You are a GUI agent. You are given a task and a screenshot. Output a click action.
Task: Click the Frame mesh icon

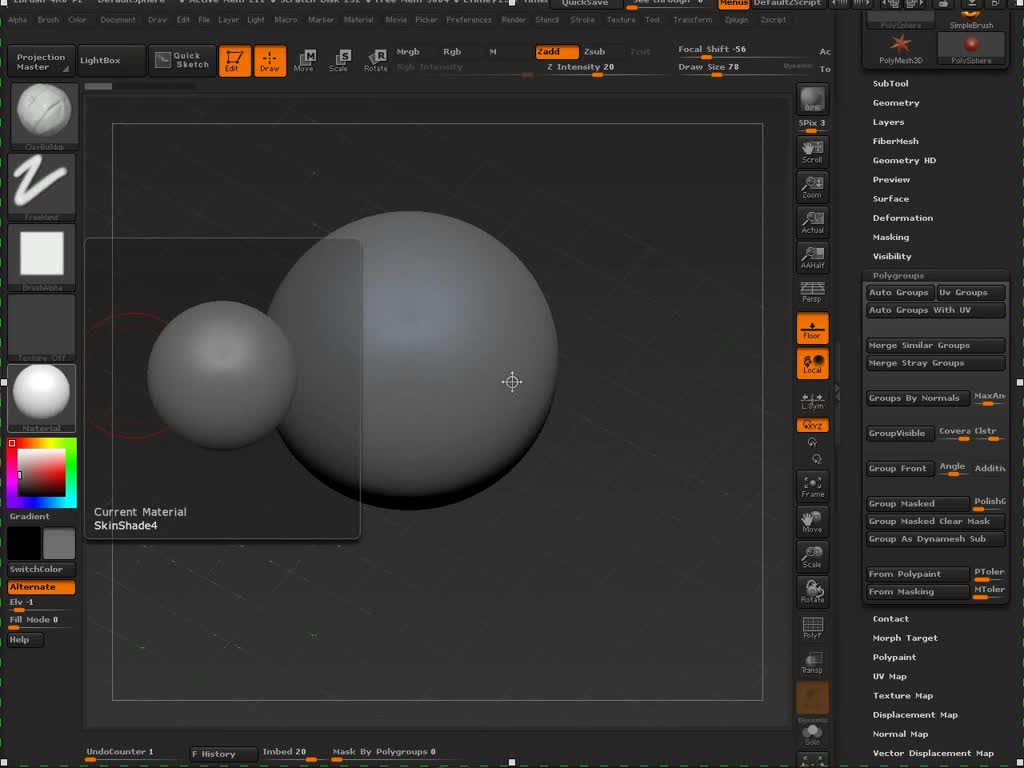point(812,486)
